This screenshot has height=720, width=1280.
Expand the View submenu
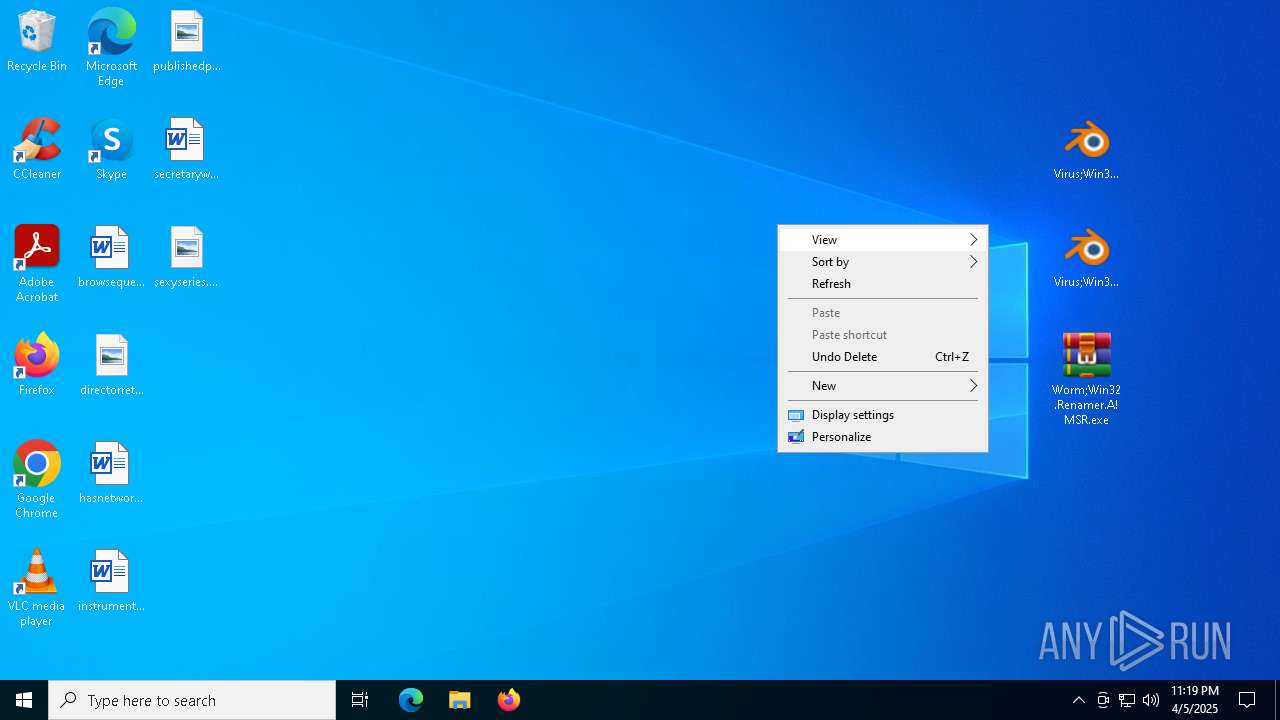(883, 240)
